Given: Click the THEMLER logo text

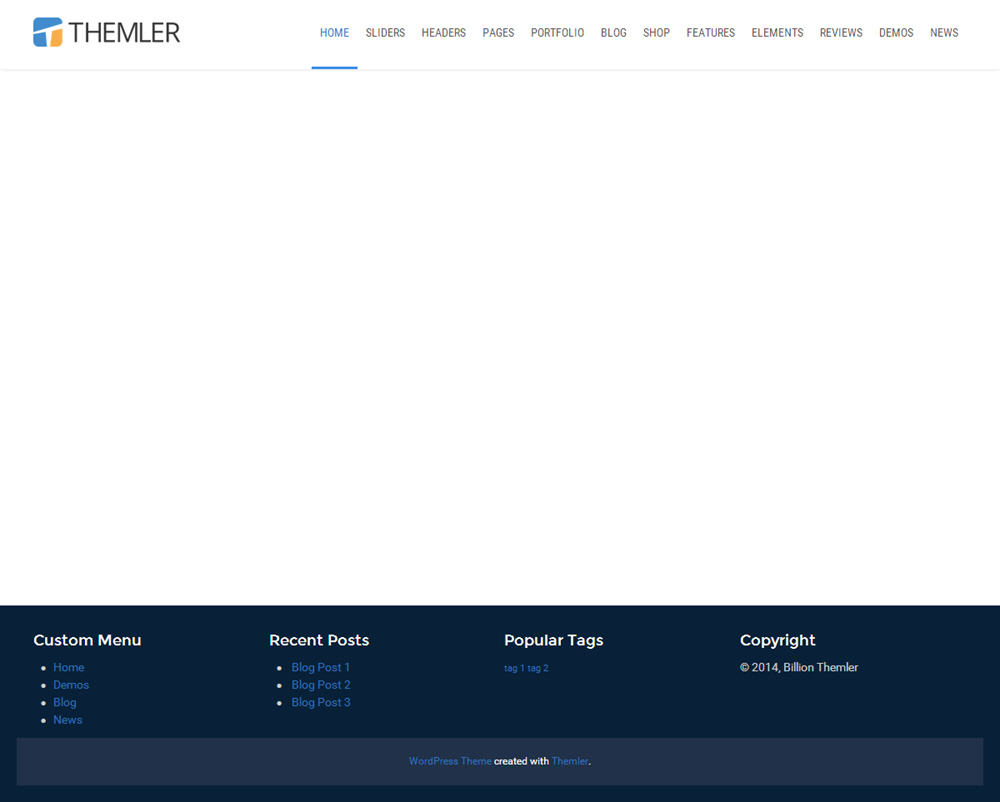Looking at the screenshot, I should pos(124,33).
